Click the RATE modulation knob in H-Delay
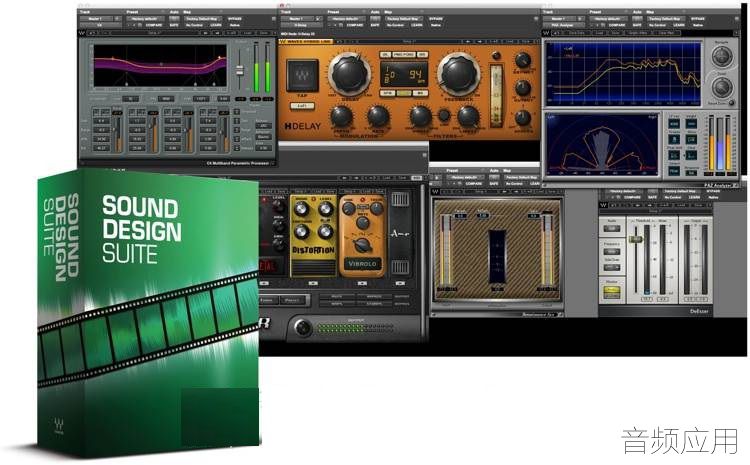Viewport: 750px width, 465px height. tap(378, 117)
